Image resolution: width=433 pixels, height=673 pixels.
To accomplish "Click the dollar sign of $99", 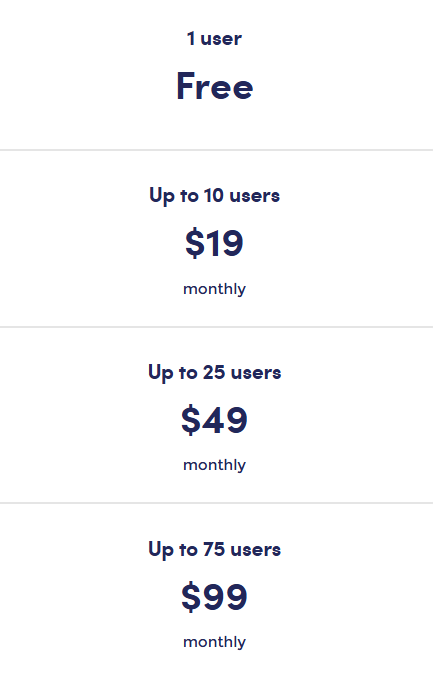I will (191, 597).
